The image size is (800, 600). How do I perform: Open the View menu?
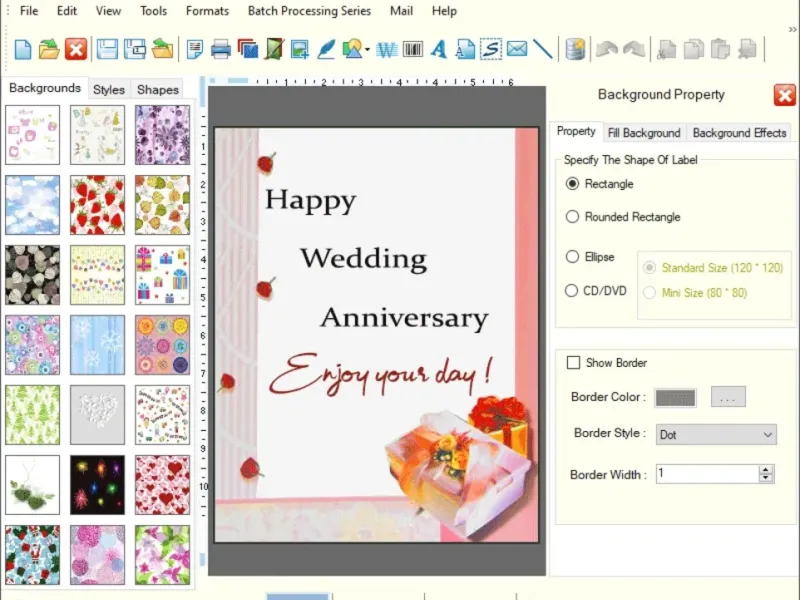[108, 11]
